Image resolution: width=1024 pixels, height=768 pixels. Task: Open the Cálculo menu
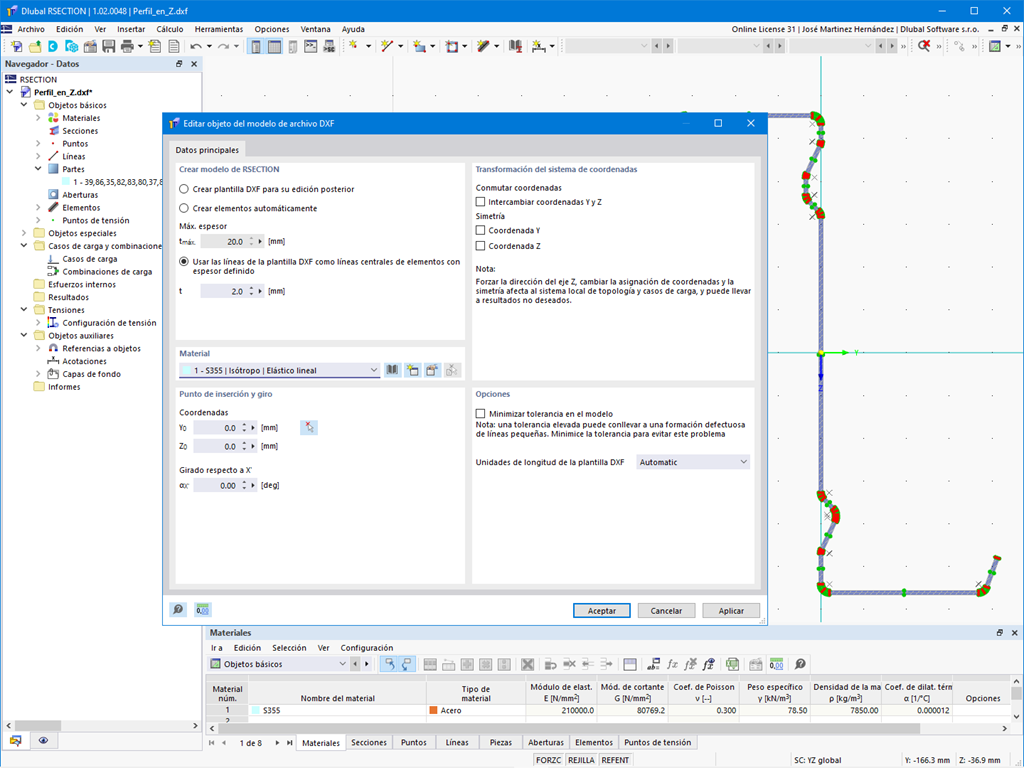coord(170,29)
